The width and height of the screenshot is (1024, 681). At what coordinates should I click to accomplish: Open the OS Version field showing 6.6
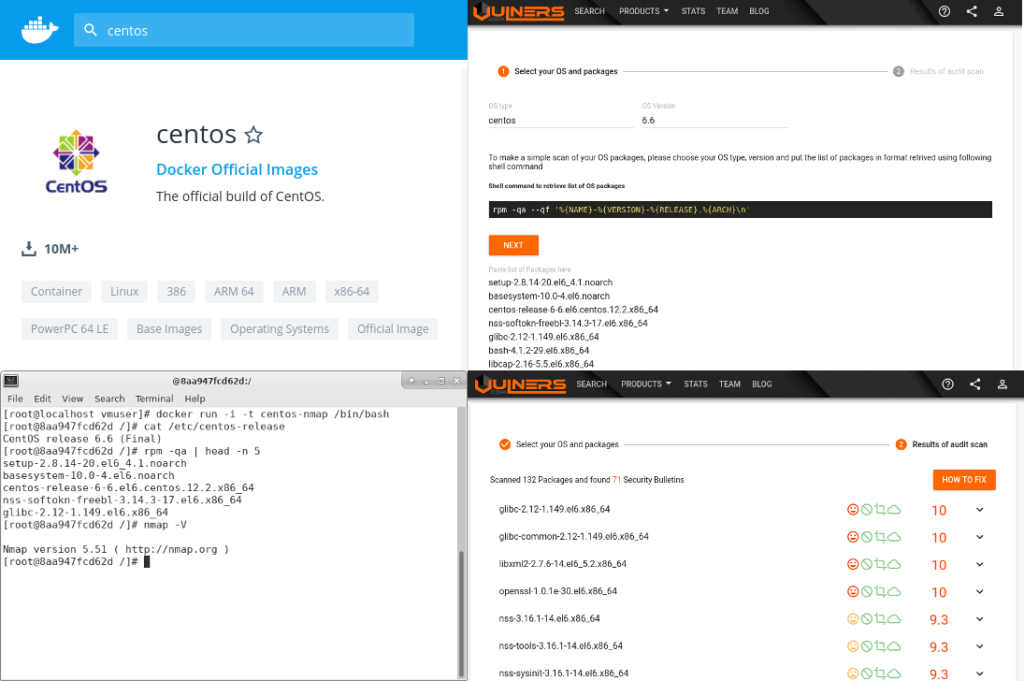click(x=714, y=120)
